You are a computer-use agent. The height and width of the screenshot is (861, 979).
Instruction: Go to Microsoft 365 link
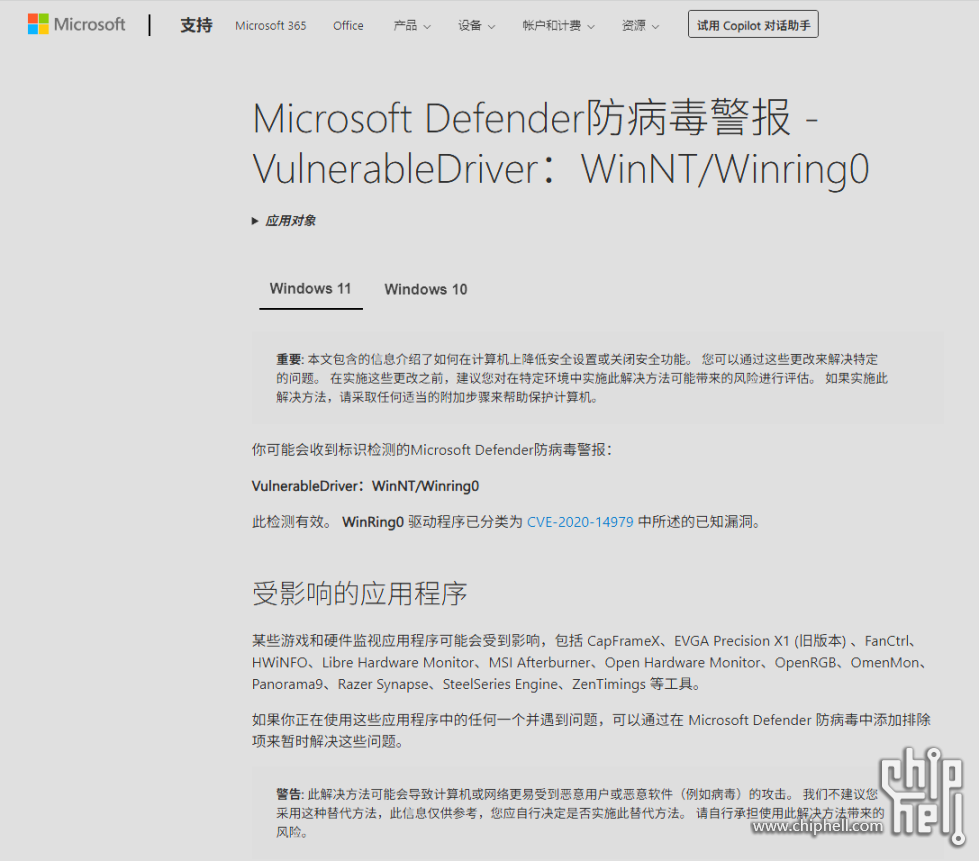270,26
